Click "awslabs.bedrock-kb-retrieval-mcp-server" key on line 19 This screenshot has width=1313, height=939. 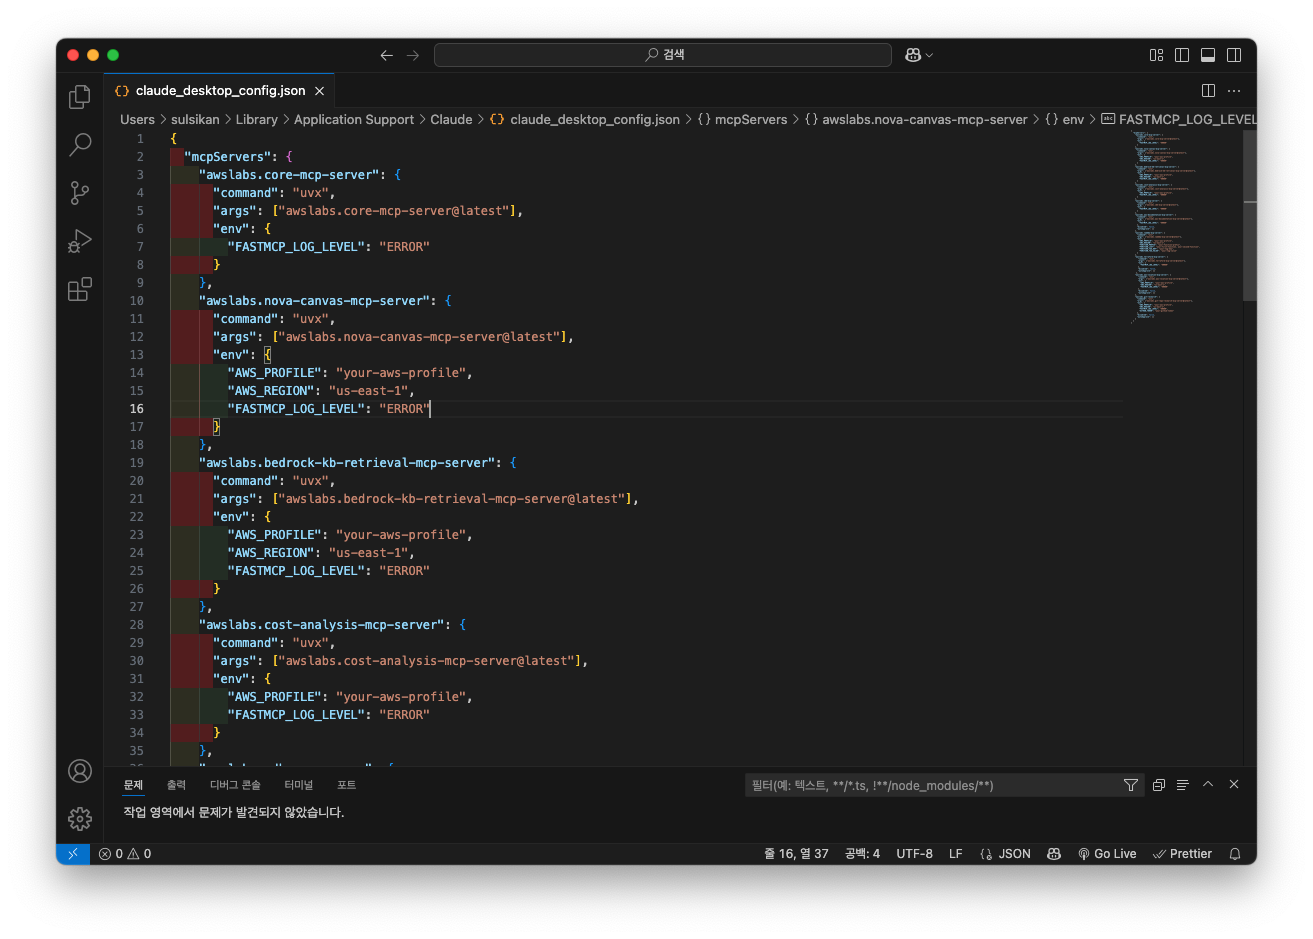(x=348, y=463)
